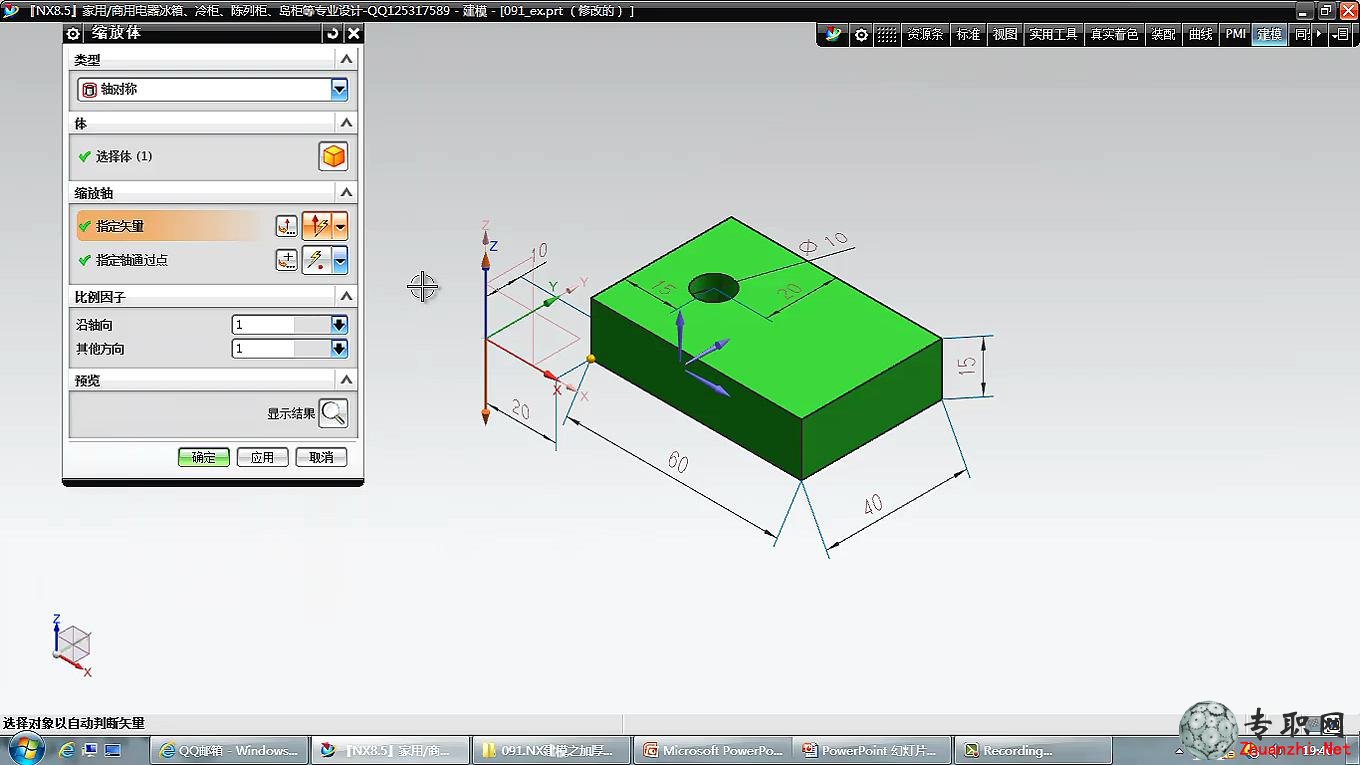This screenshot has width=1360, height=765.
Task: Open Internet Explorer from quick launch
Action: tap(67, 750)
